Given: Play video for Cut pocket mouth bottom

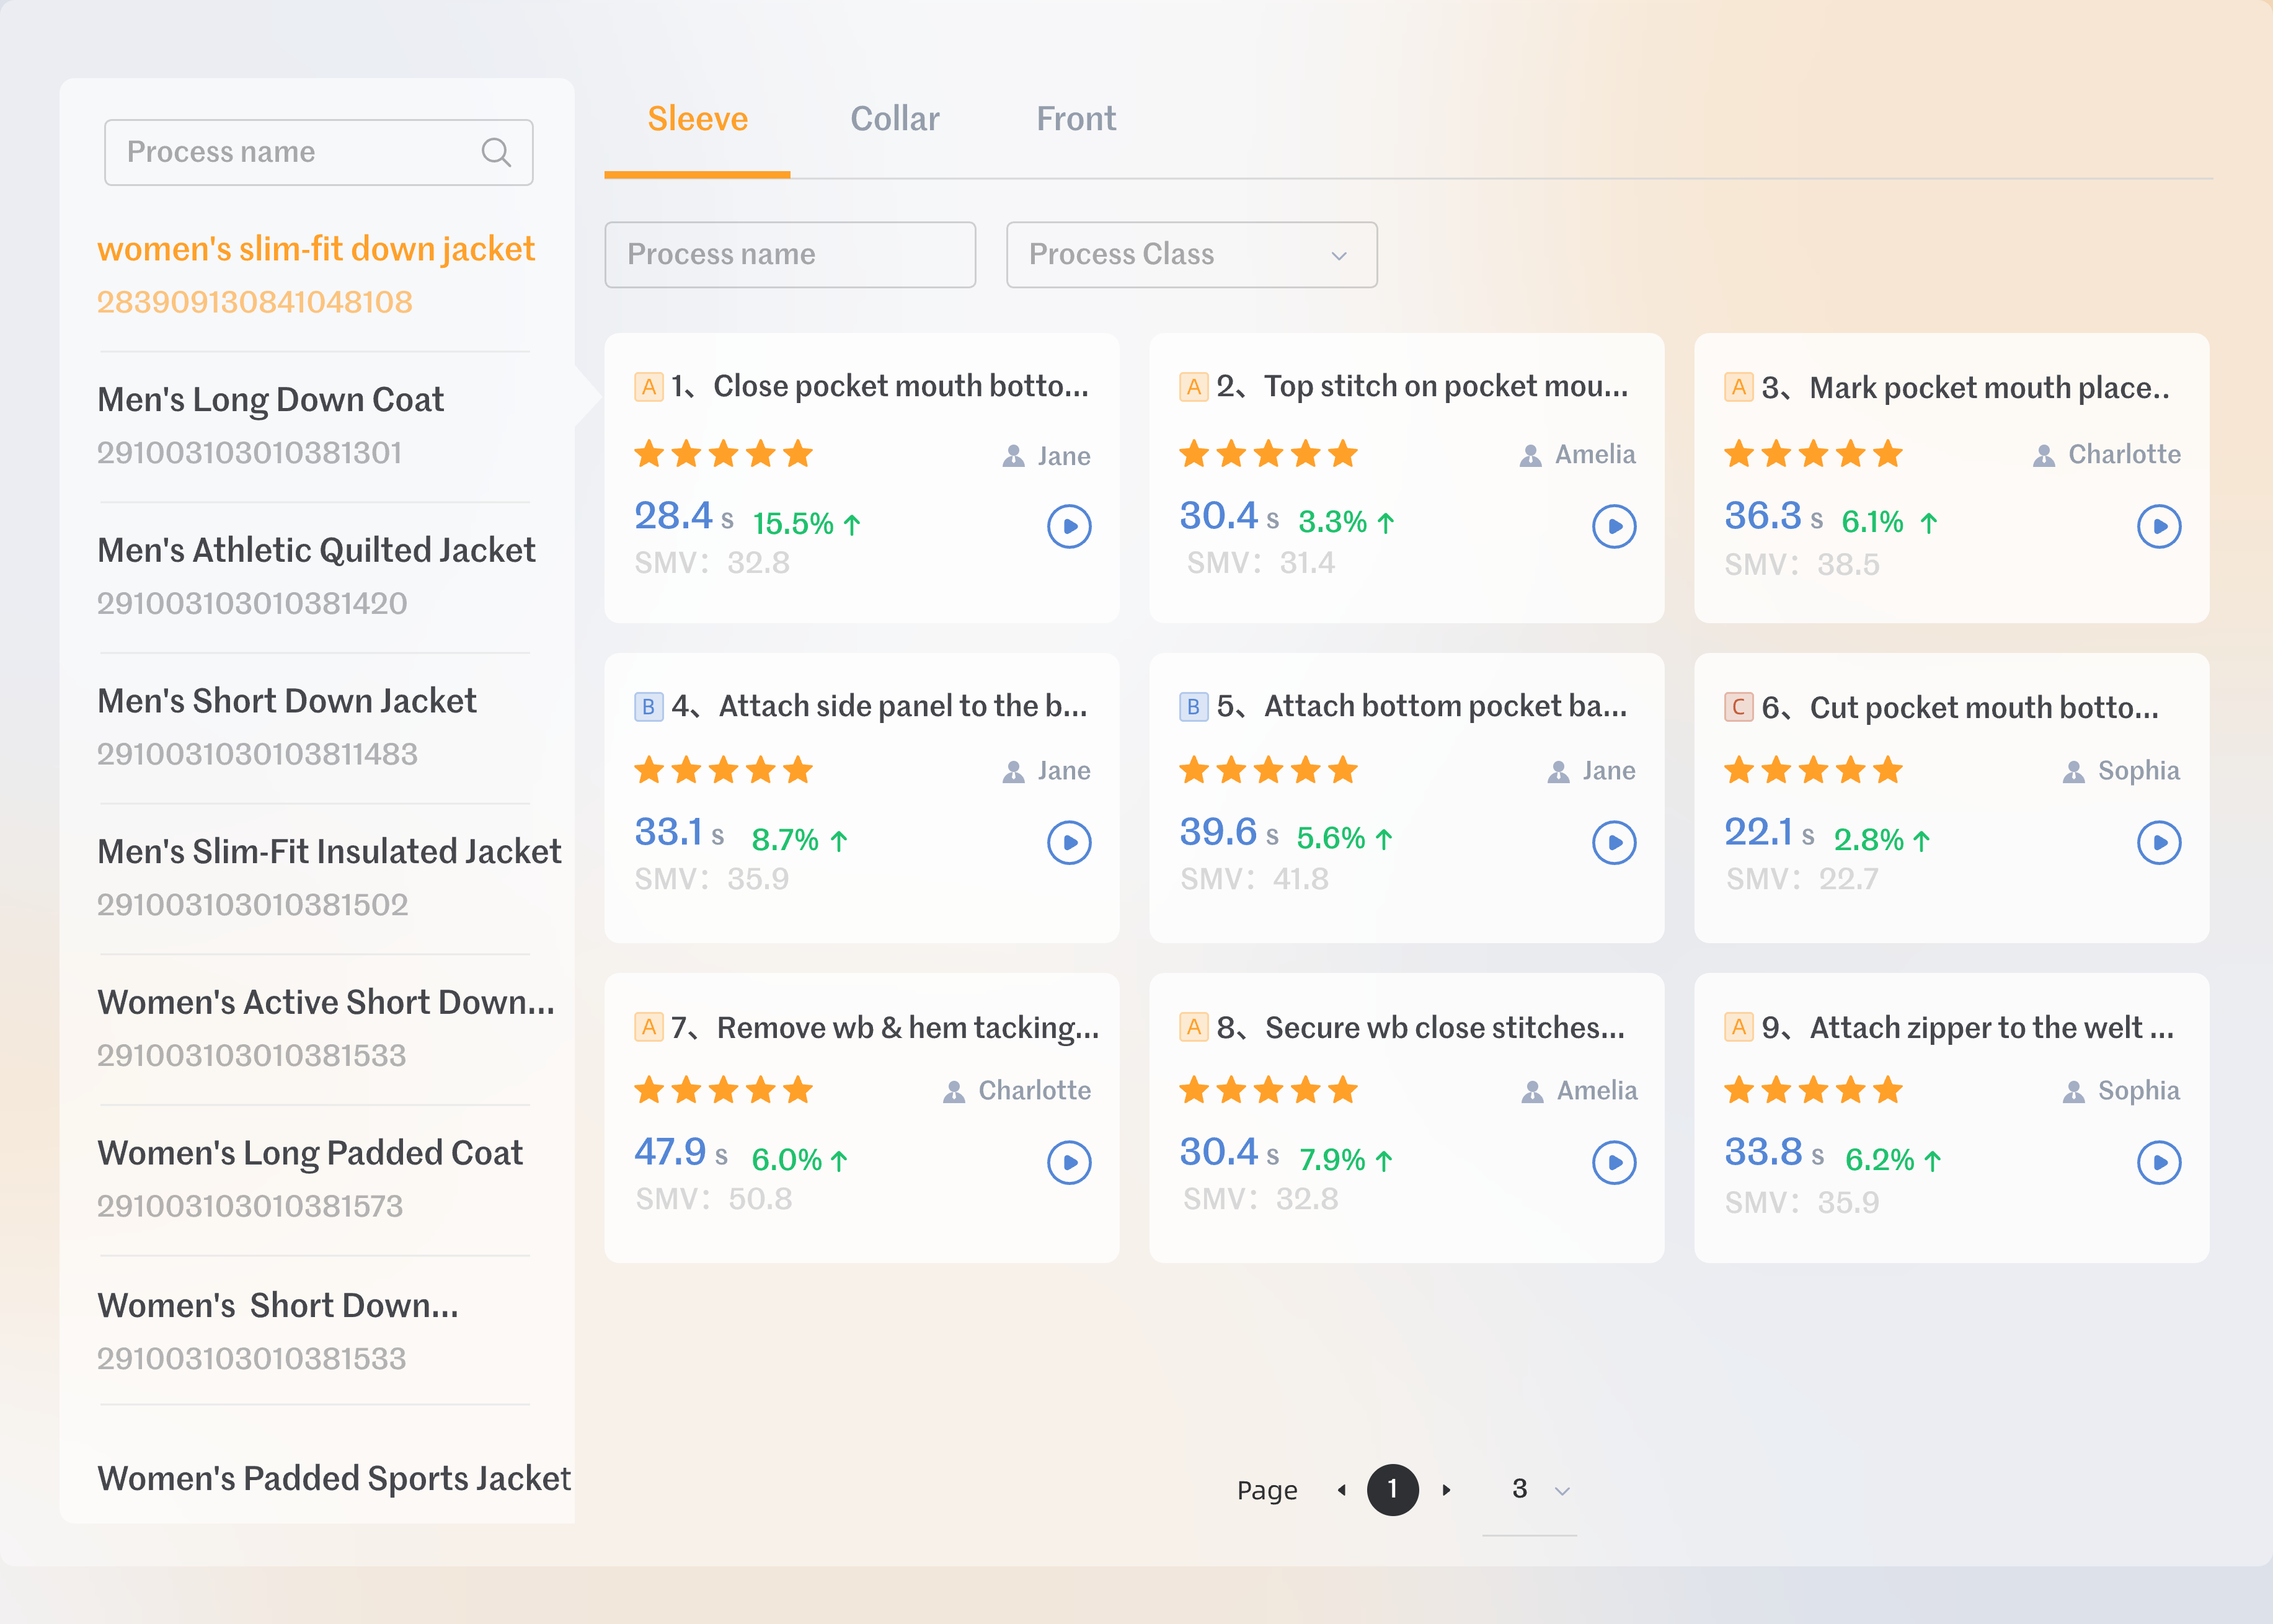Looking at the screenshot, I should (x=2158, y=842).
